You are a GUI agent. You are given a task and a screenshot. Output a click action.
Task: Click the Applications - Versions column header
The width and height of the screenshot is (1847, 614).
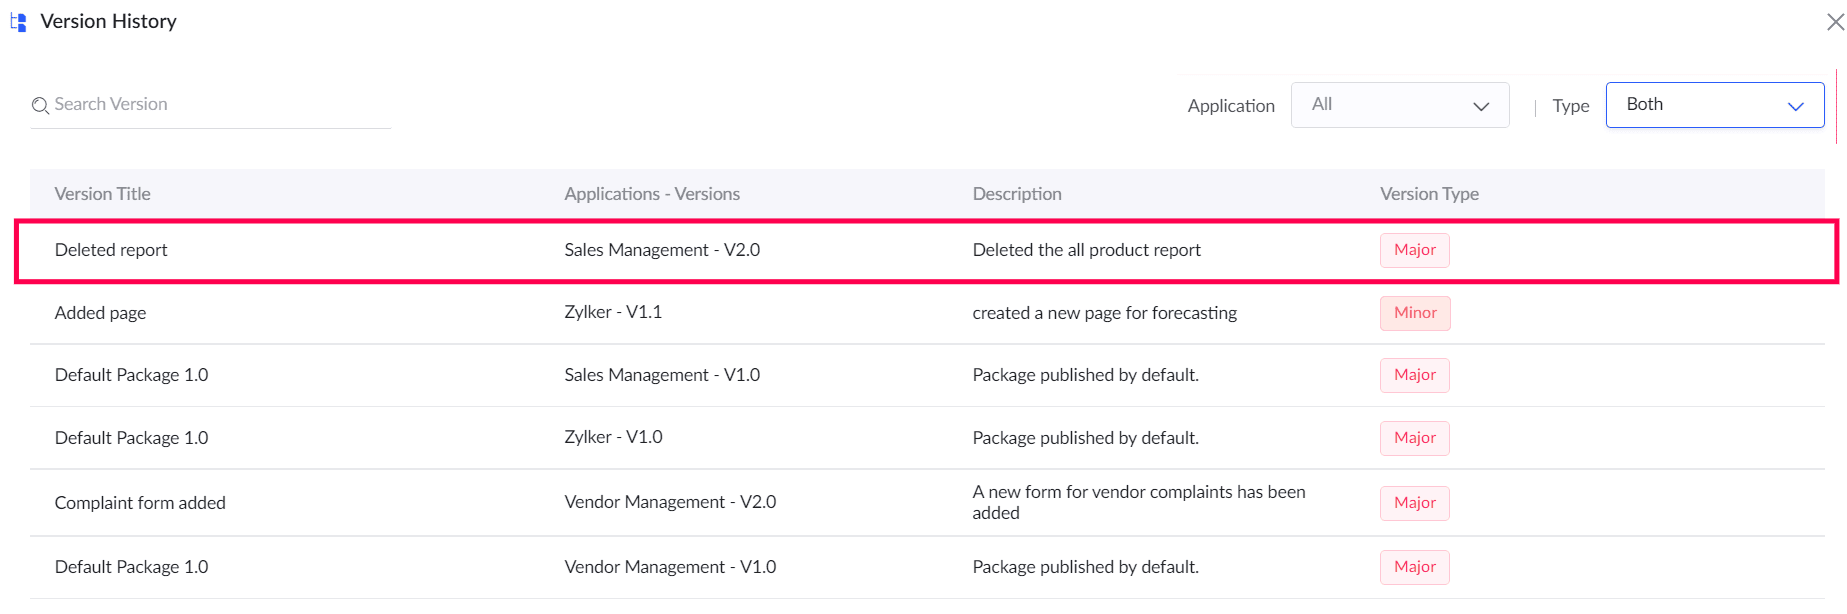coord(652,194)
